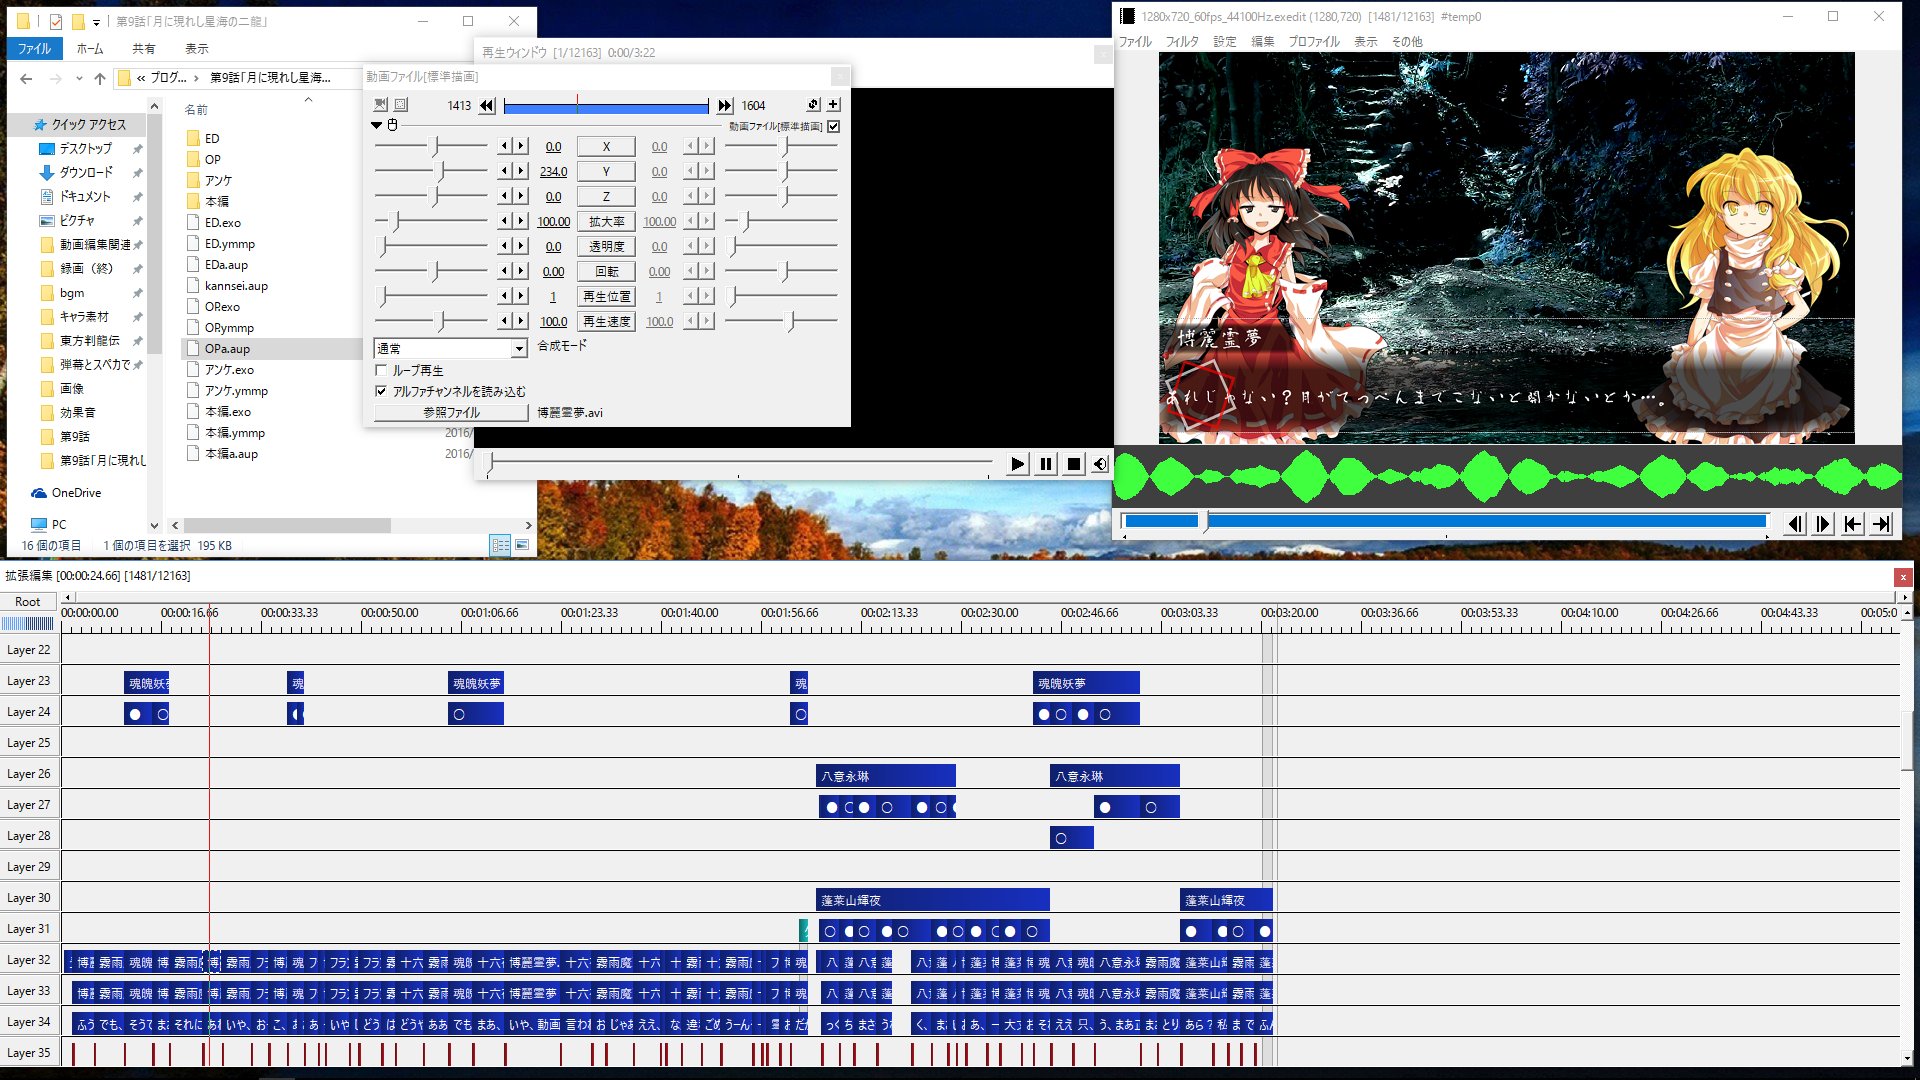
Task: Switch Explorer to large icons view
Action: click(522, 545)
